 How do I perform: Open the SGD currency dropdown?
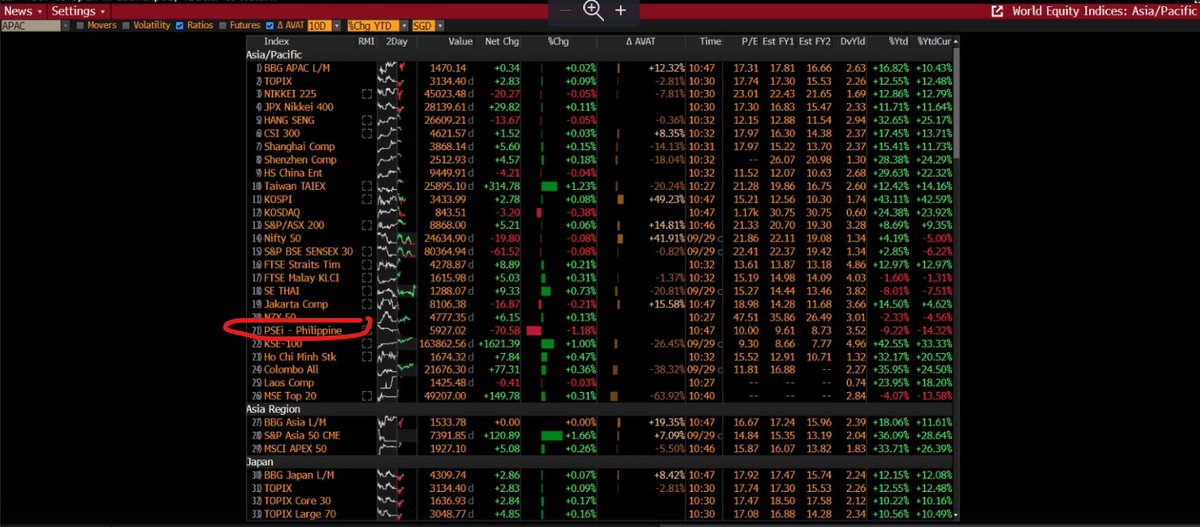[427, 24]
